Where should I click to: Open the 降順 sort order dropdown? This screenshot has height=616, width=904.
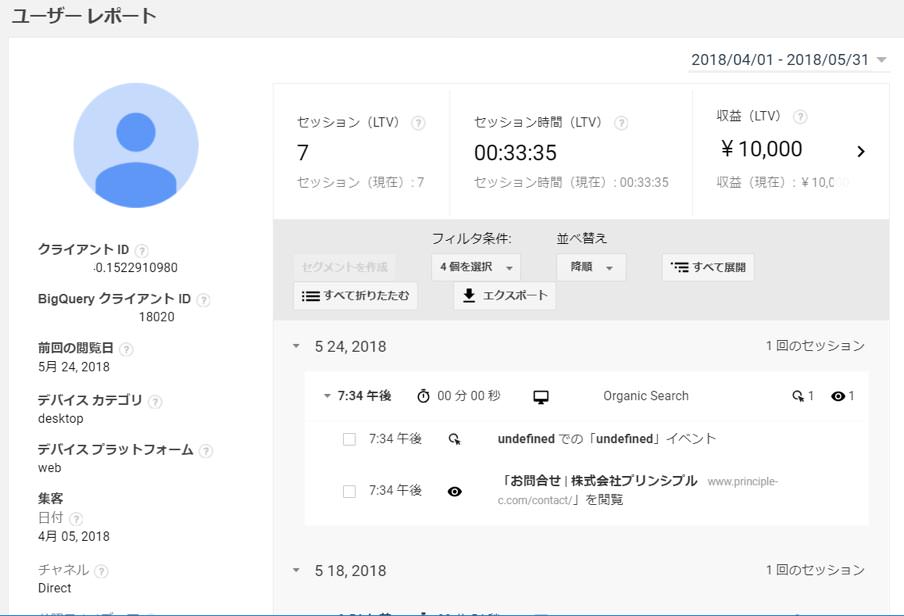(591, 267)
